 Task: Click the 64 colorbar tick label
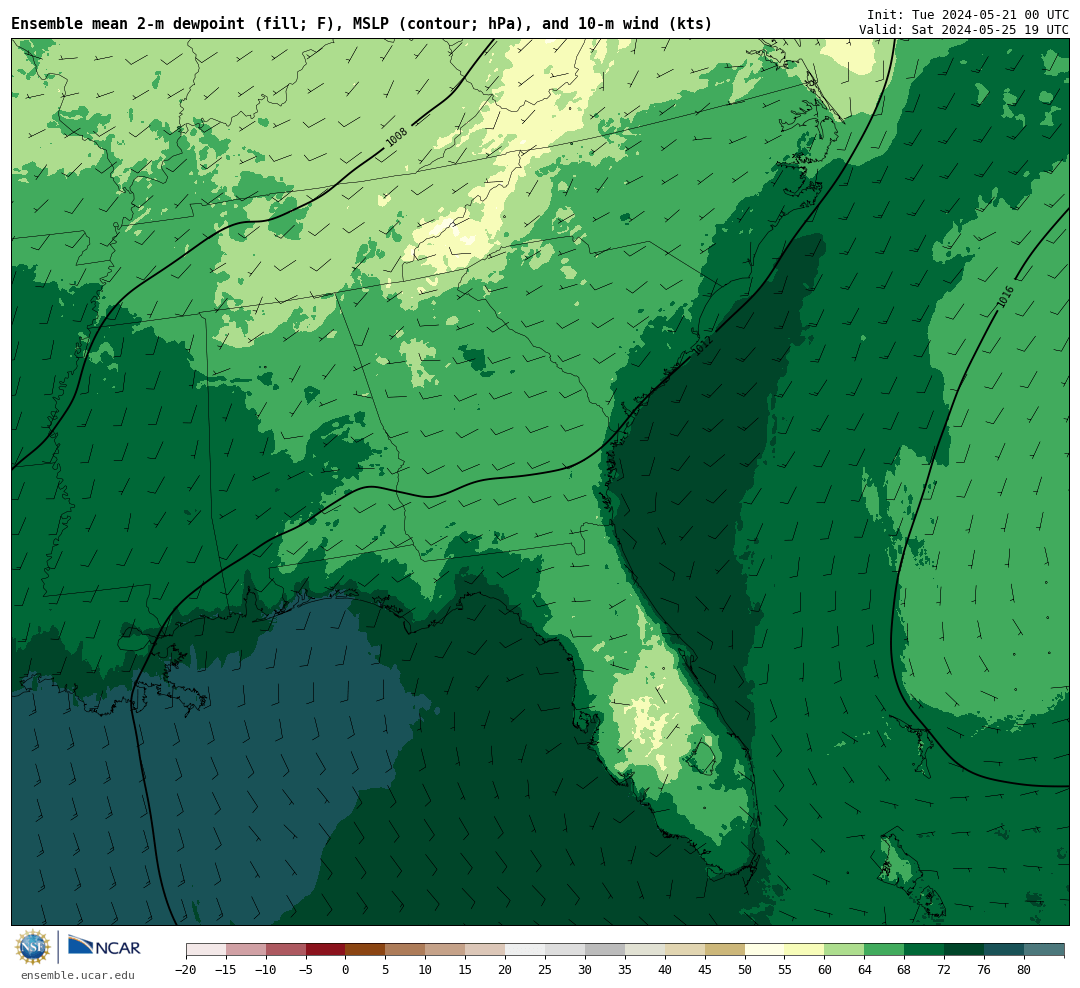click(x=864, y=969)
